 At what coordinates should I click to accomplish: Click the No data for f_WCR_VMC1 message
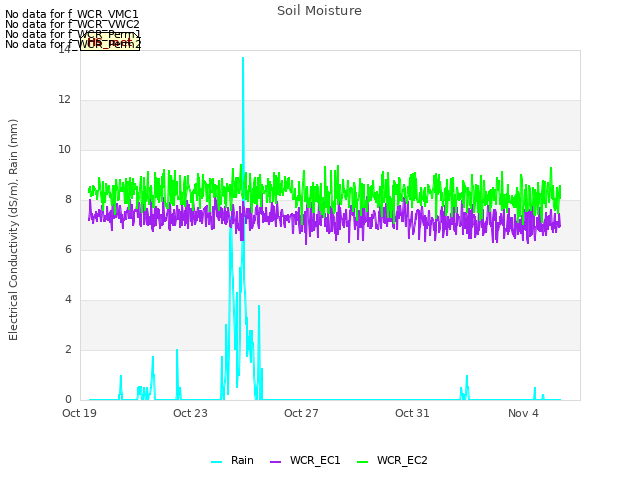click(x=72, y=14)
